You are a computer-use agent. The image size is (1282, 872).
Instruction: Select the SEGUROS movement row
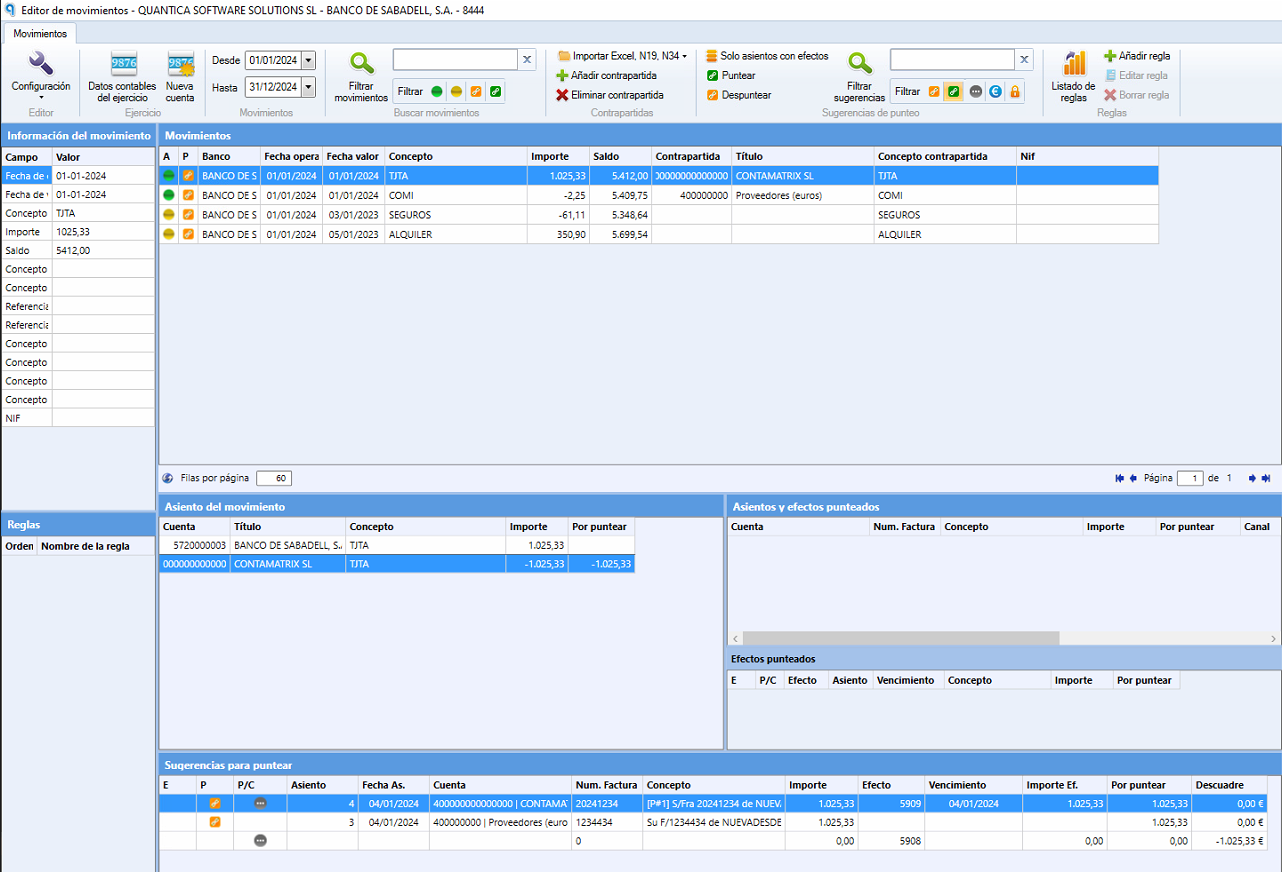pos(658,215)
